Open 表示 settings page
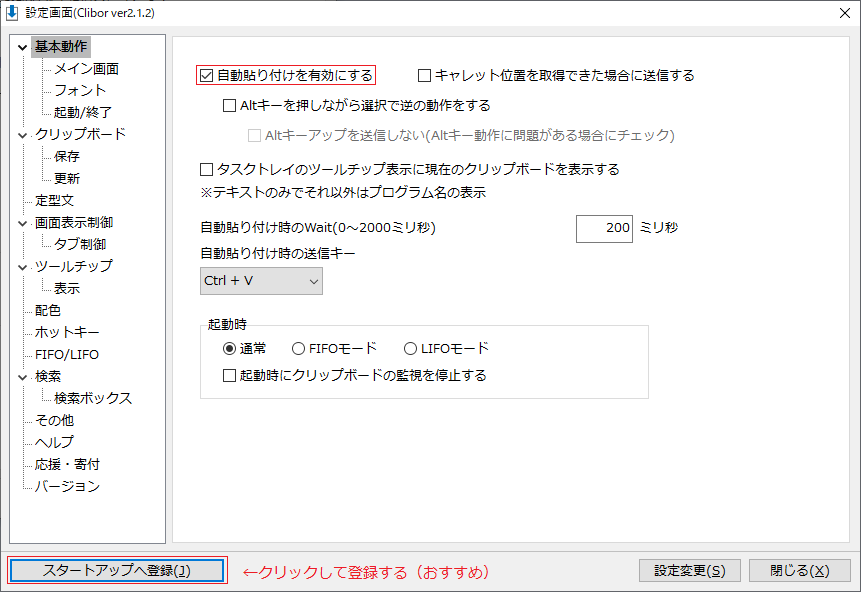The image size is (861, 592). (x=67, y=288)
